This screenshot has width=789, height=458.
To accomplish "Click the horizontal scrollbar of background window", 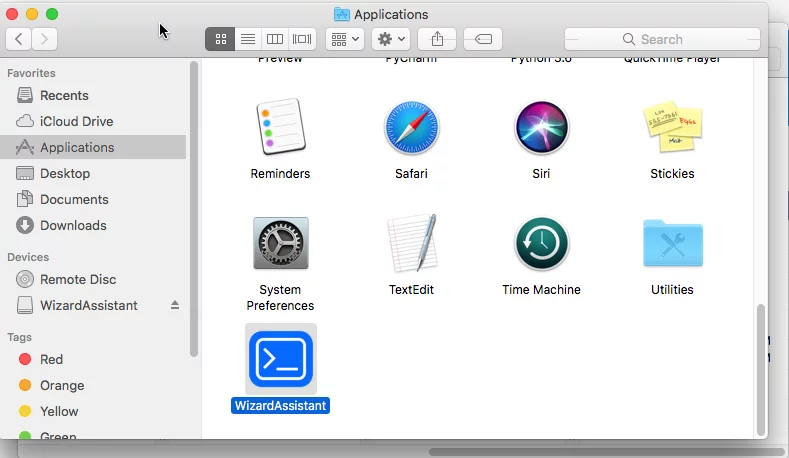I will click(x=608, y=452).
